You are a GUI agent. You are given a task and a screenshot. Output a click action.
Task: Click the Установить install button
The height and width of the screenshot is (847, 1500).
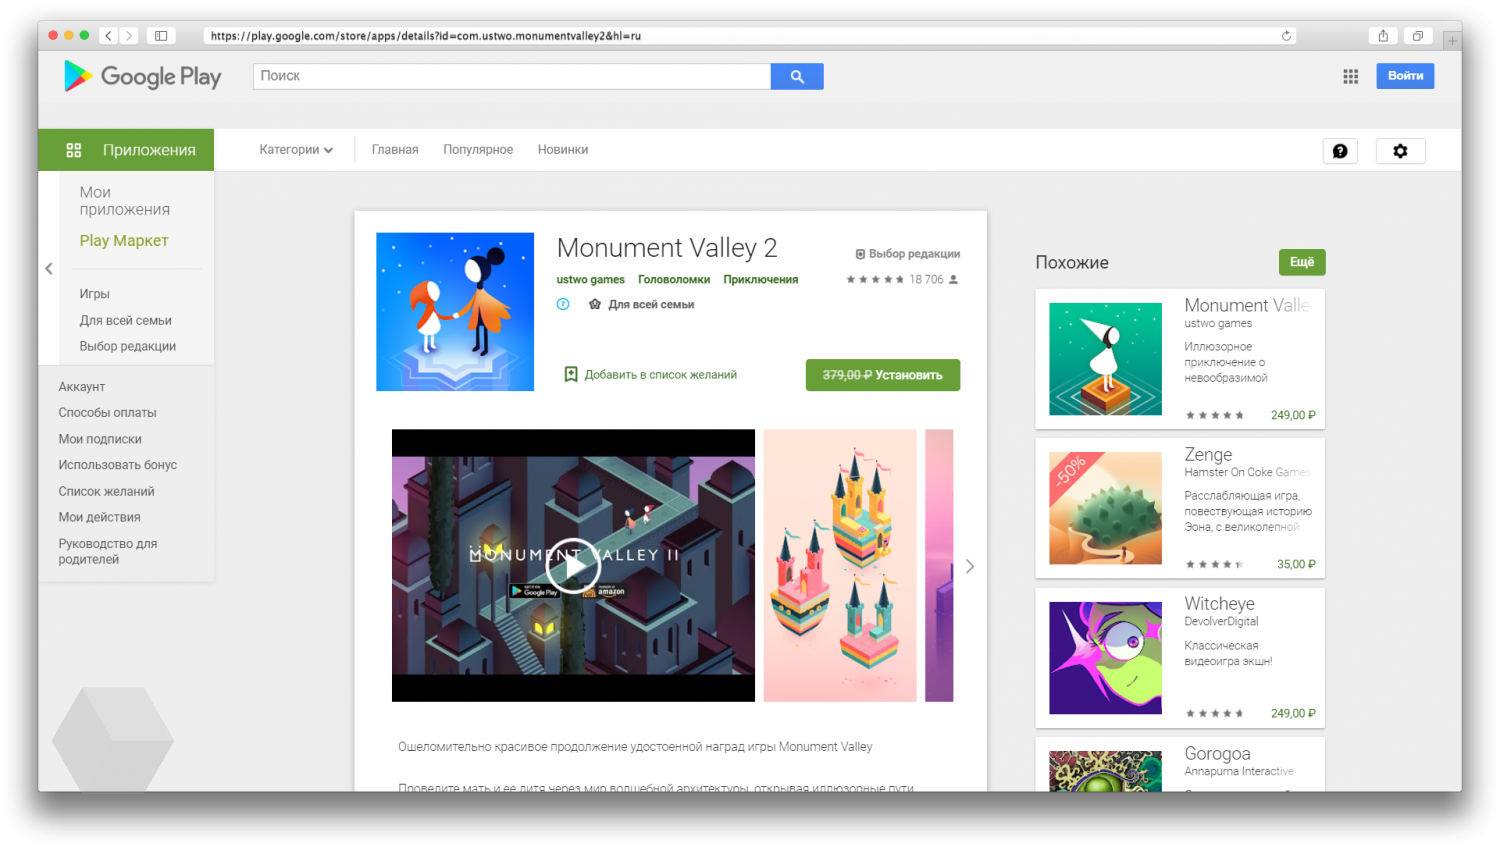[x=883, y=375]
